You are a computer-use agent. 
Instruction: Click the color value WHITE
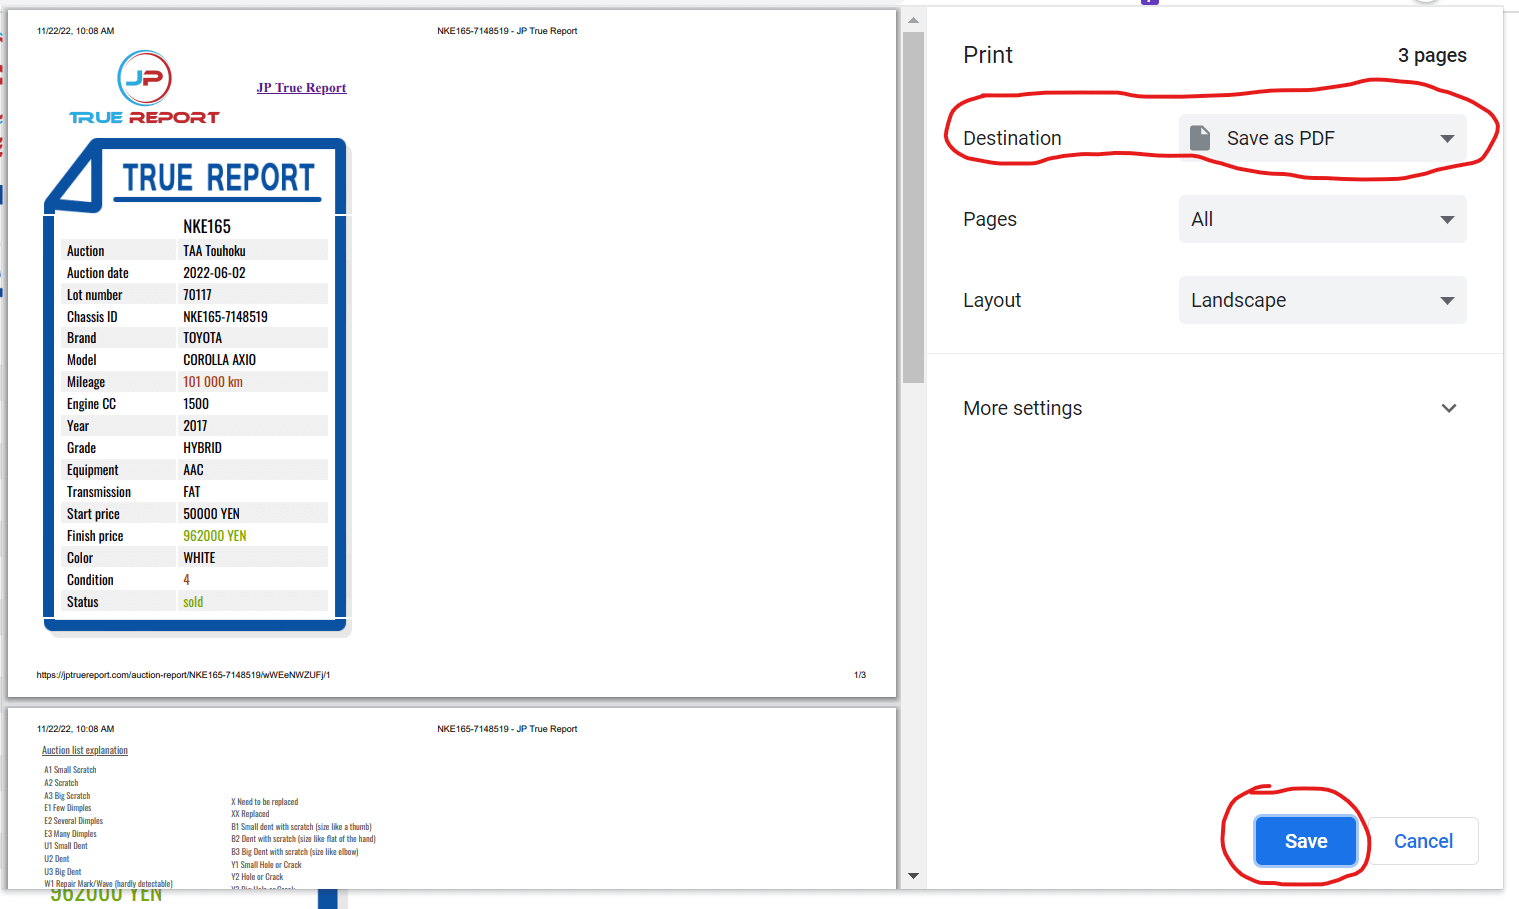tap(199, 558)
